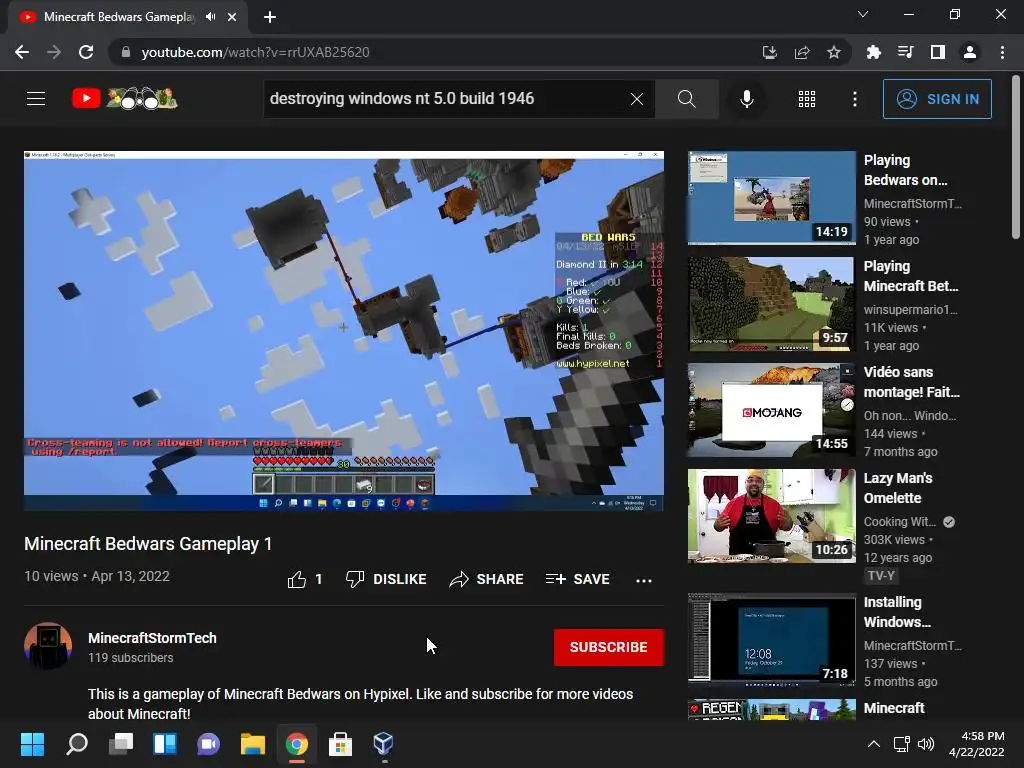Open winsupermario1... channel name

point(910,310)
